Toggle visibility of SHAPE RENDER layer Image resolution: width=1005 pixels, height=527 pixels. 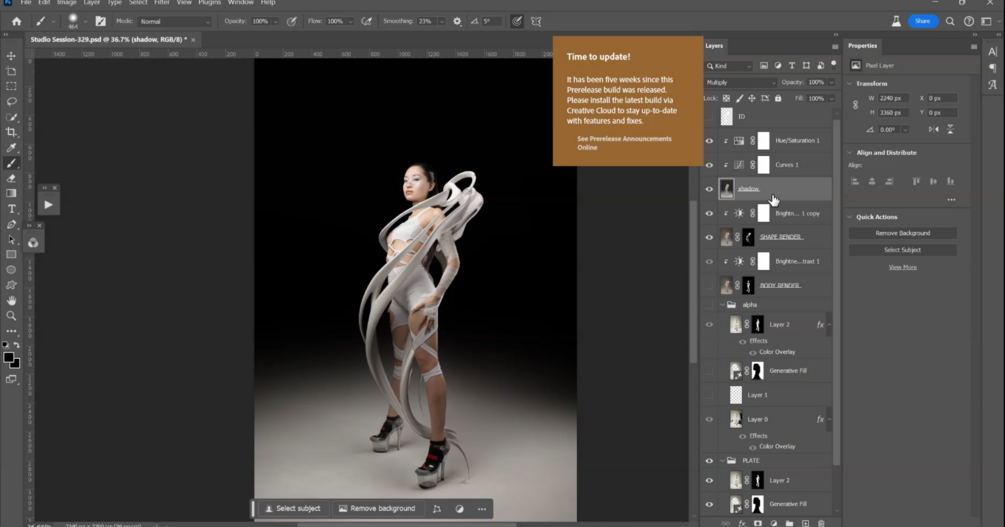coord(709,237)
